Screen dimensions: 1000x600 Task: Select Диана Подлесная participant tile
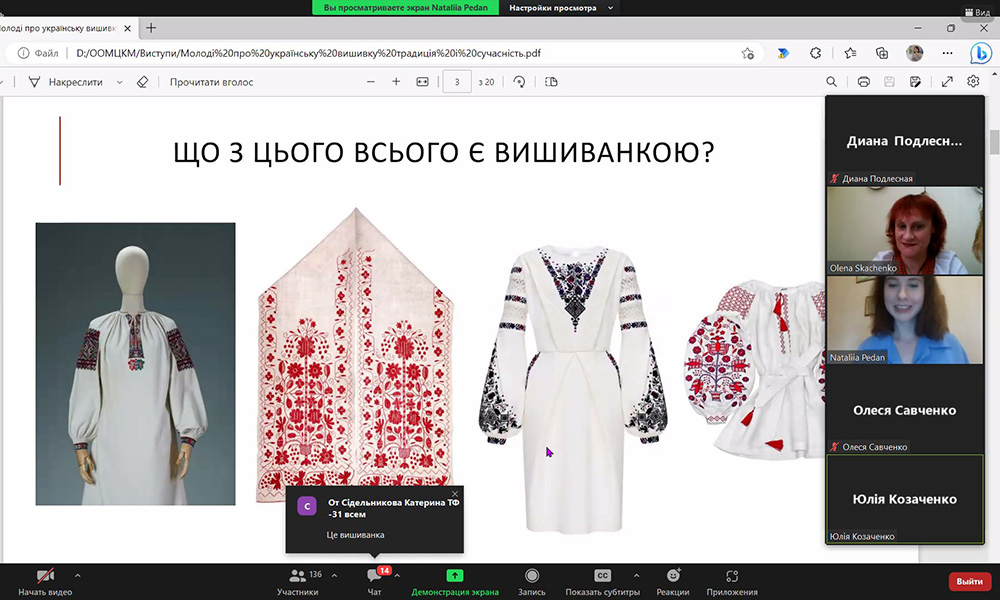click(x=904, y=141)
